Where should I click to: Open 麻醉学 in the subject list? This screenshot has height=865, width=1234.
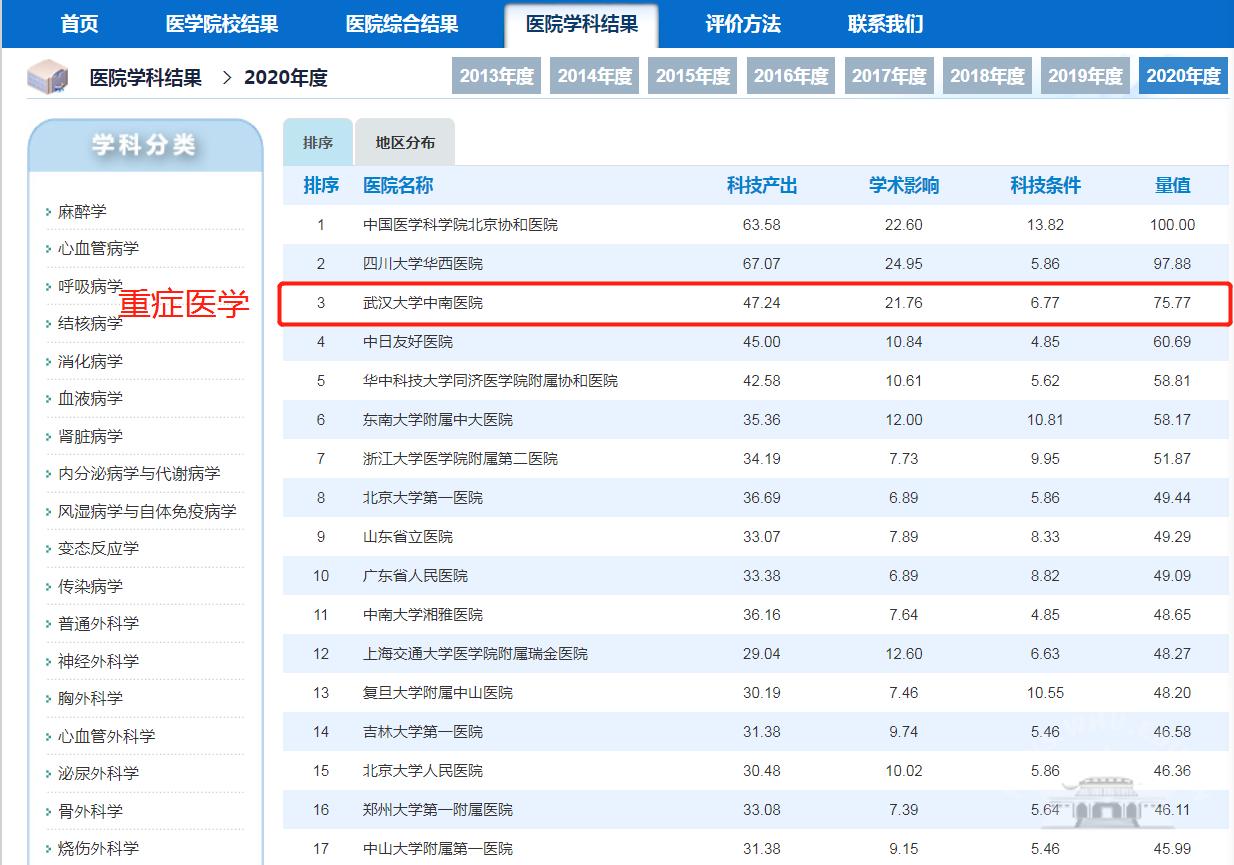click(x=82, y=211)
